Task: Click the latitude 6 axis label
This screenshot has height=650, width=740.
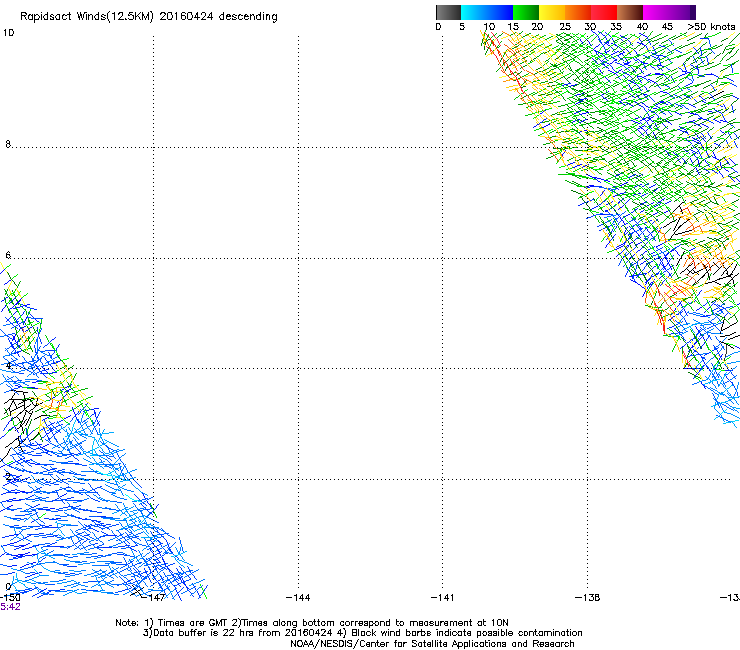Action: point(8,255)
